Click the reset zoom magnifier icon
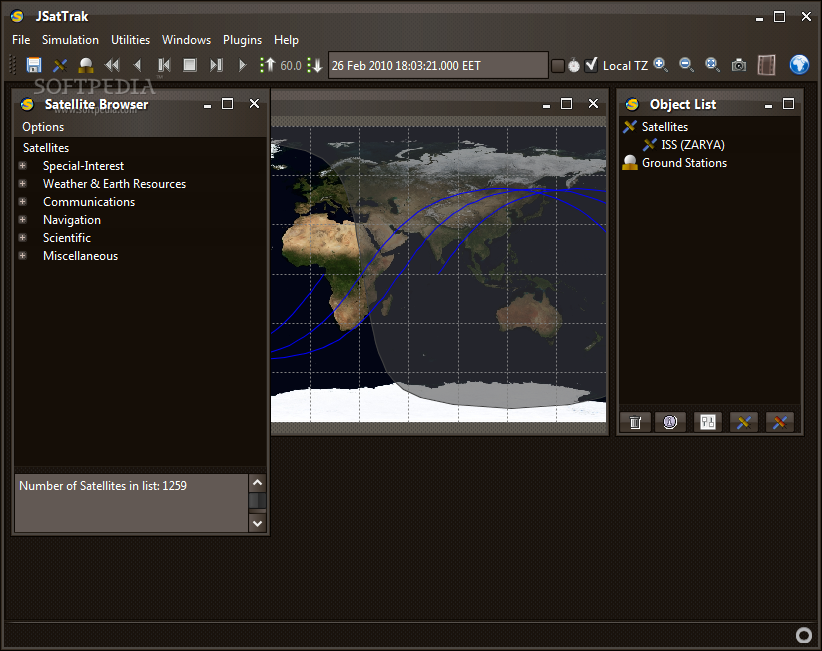 click(712, 64)
